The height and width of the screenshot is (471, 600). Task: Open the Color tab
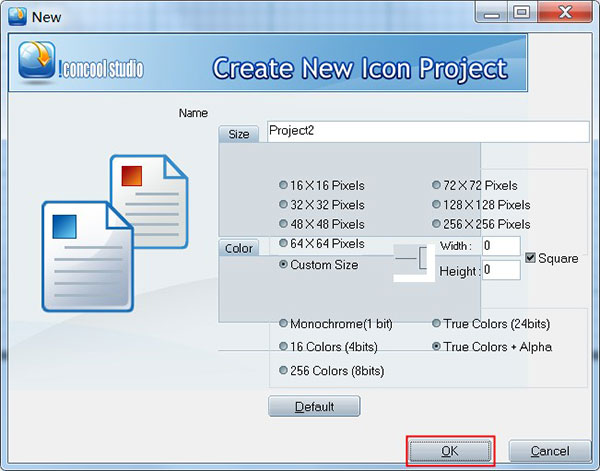pyautogui.click(x=239, y=248)
